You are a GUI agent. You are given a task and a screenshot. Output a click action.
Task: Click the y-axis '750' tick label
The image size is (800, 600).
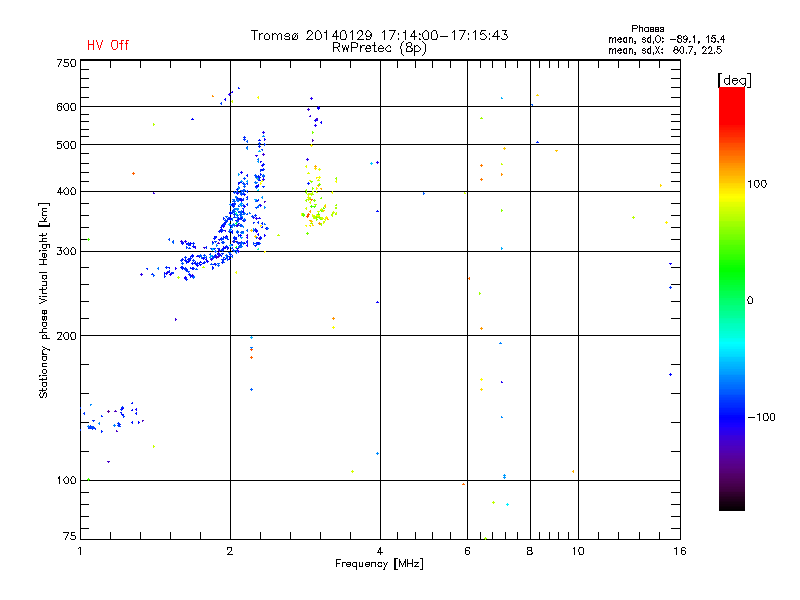(66, 63)
